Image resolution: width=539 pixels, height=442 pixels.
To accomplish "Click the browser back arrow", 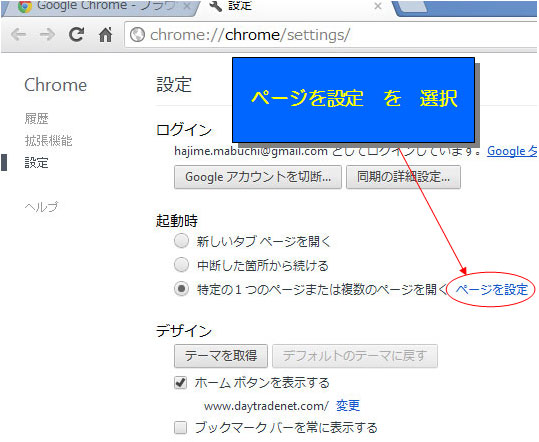I will 19,34.
